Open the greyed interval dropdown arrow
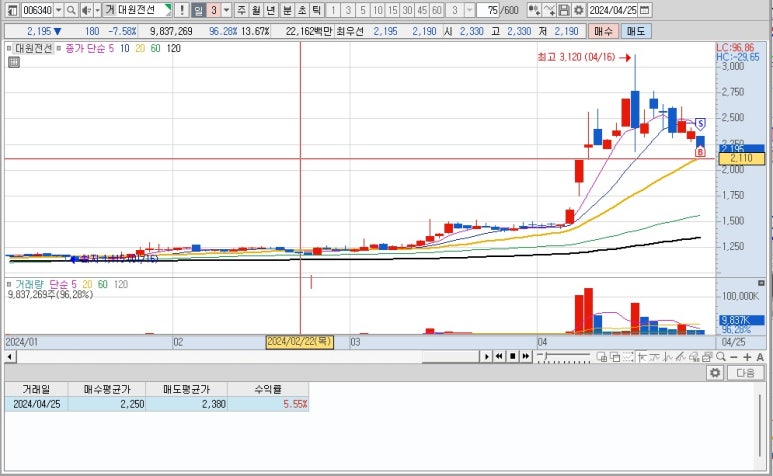The image size is (773, 476). click(470, 10)
